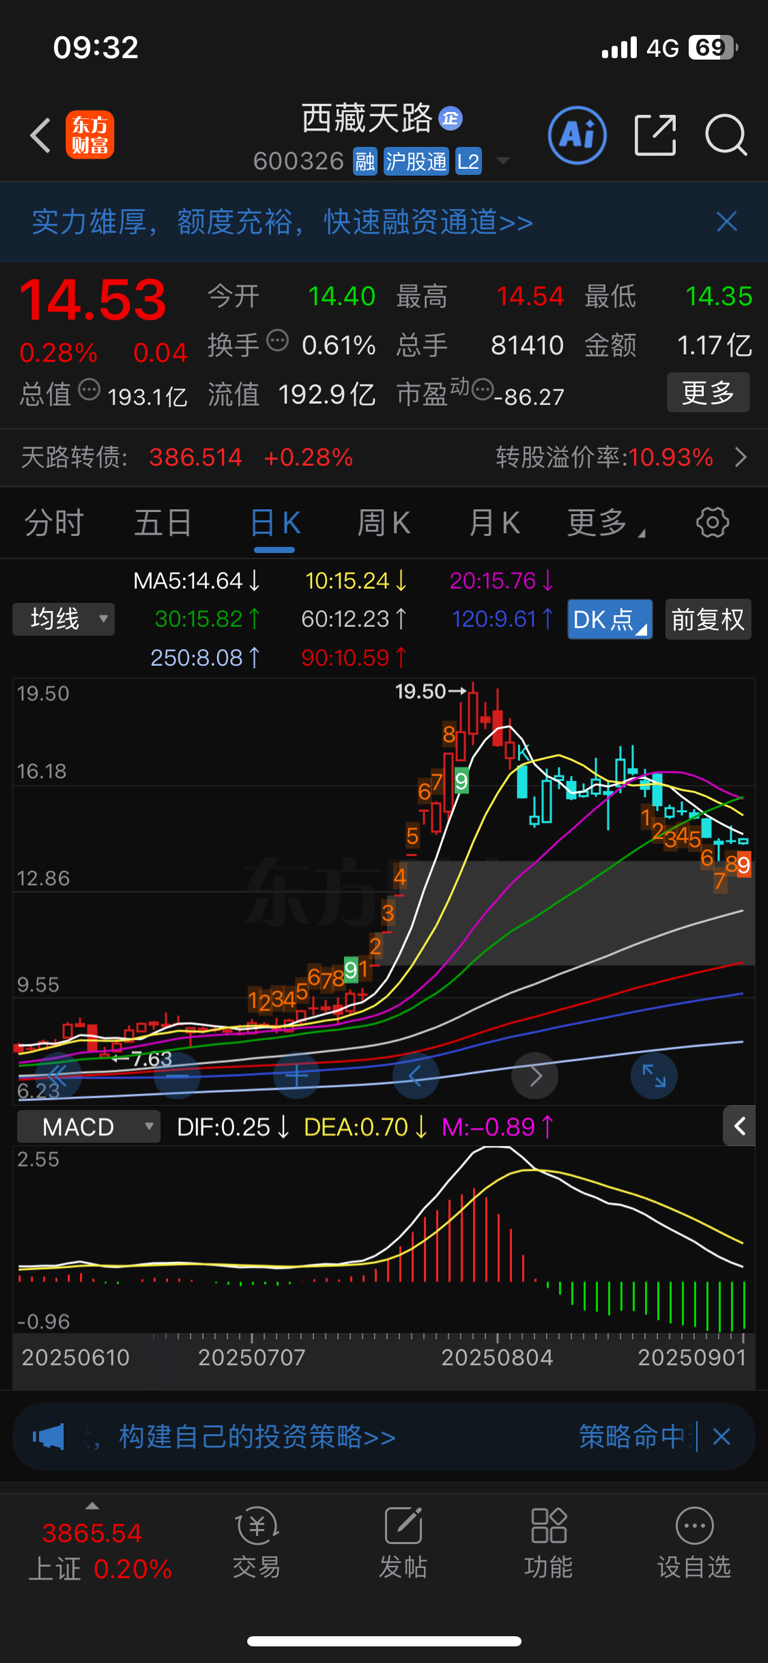Close the 融资通道 banner
This screenshot has width=768, height=1663.
[x=727, y=221]
